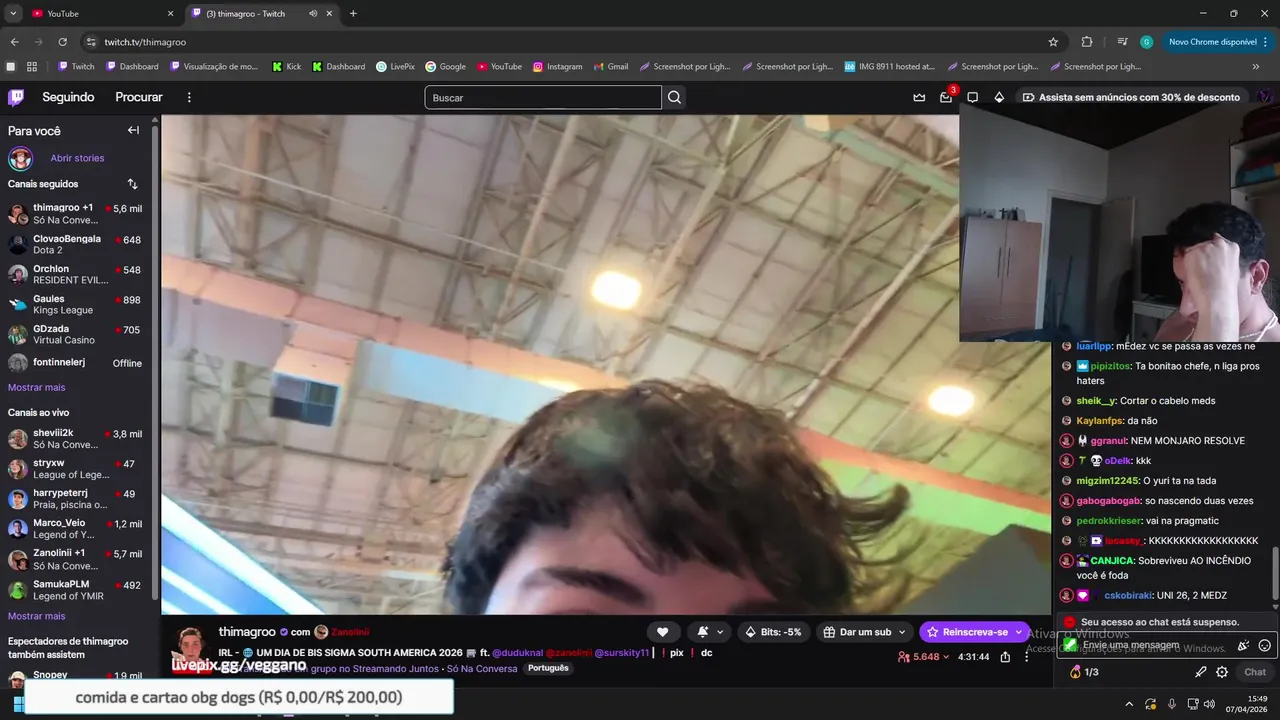This screenshot has width=1280, height=720.
Task: Open Orchion channel in sidebar
Action: point(77,274)
